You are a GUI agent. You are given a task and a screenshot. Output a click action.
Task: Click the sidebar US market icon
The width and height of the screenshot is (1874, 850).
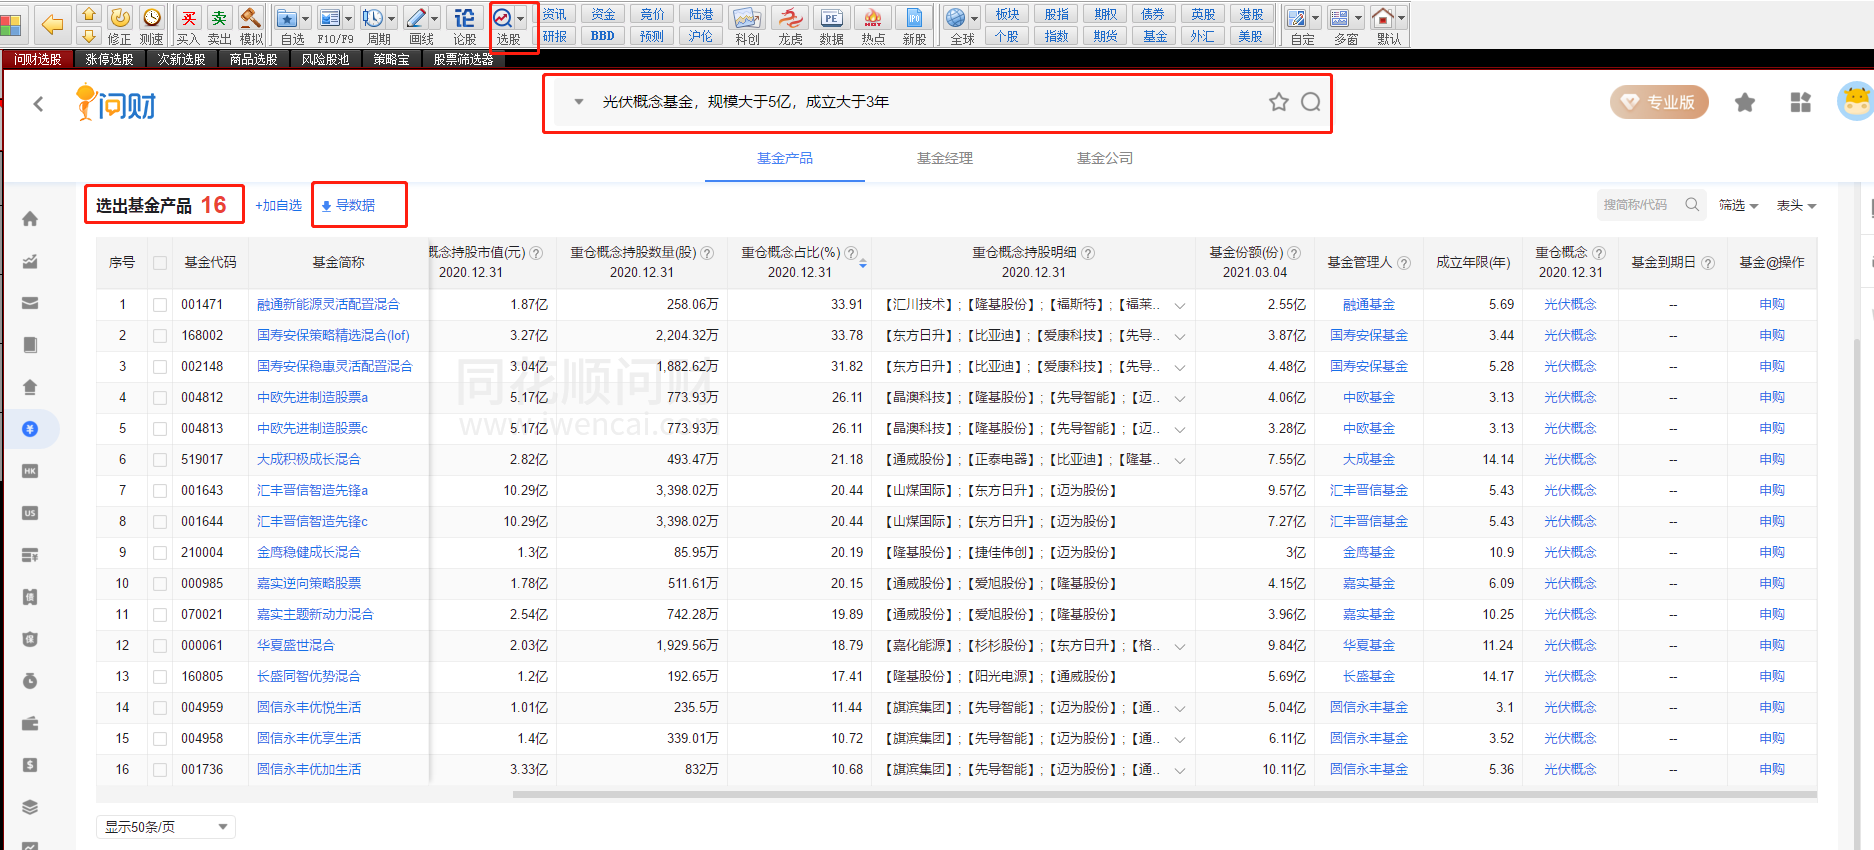point(30,513)
